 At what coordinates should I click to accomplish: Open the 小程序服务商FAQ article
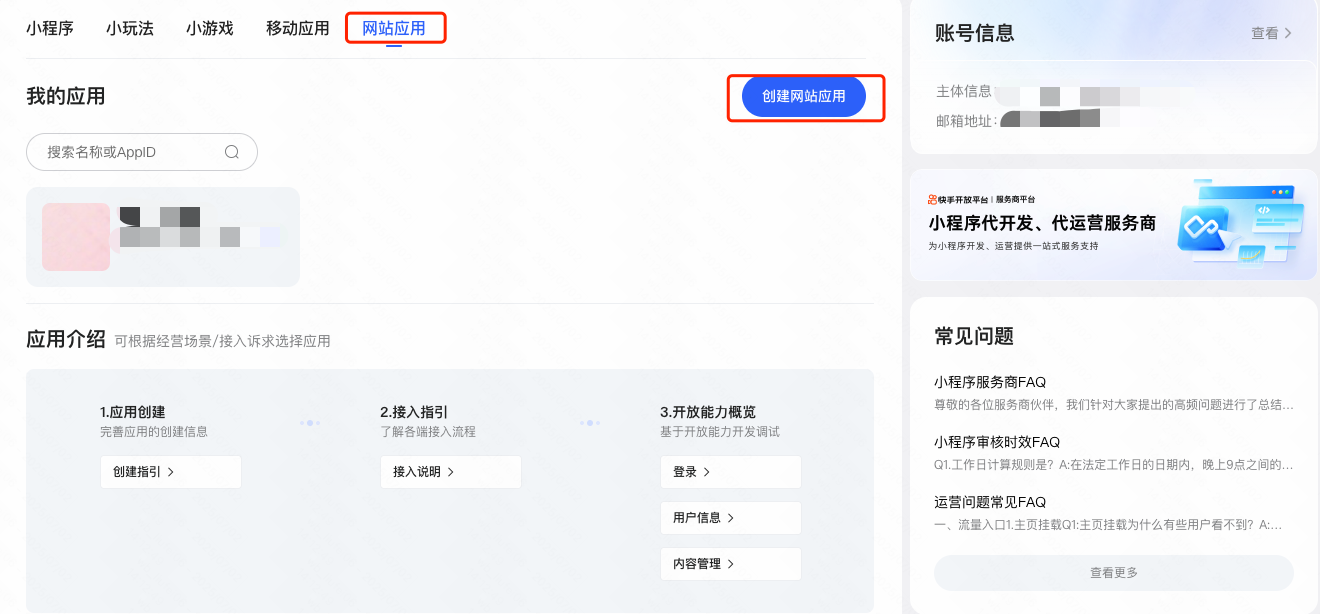click(x=990, y=382)
